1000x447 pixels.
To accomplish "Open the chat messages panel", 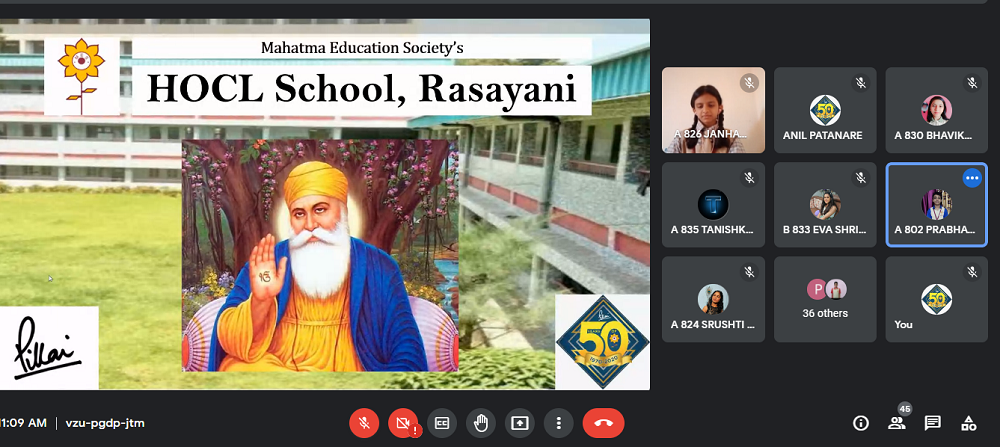I will [932, 423].
